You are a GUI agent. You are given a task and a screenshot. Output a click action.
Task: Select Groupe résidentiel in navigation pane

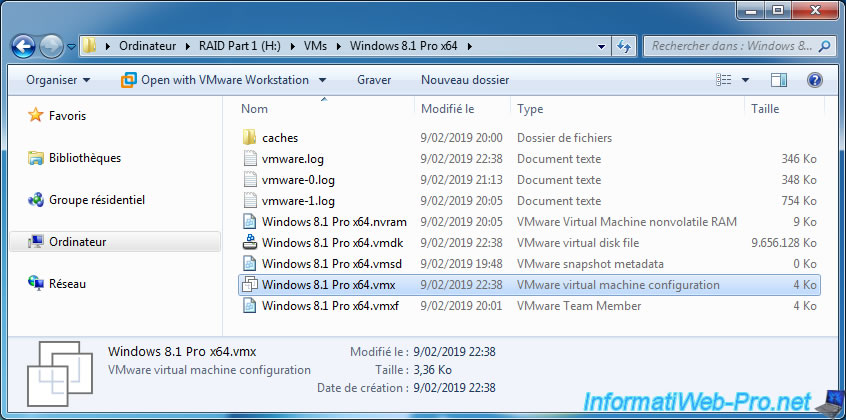[97, 200]
